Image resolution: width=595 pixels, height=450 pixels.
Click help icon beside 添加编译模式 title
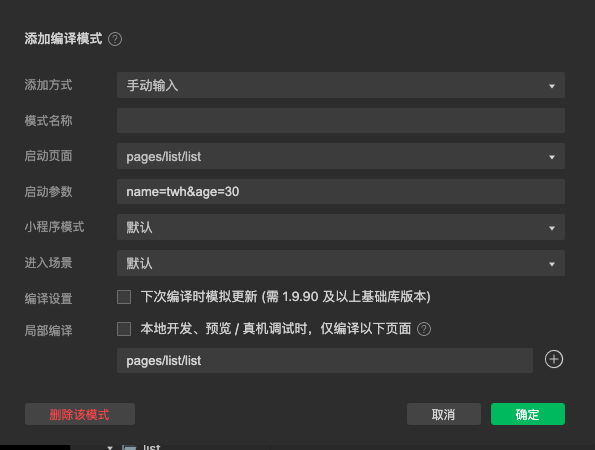pyautogui.click(x=115, y=39)
